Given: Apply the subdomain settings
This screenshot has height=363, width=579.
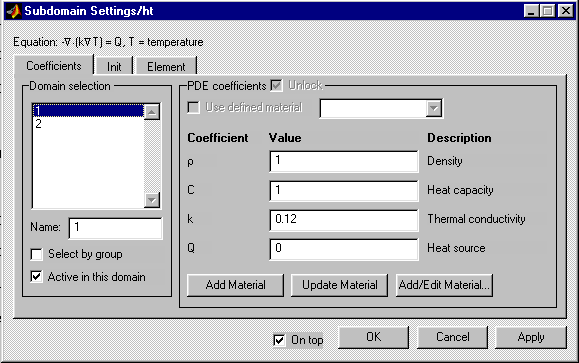Looking at the screenshot, I should 531,337.
